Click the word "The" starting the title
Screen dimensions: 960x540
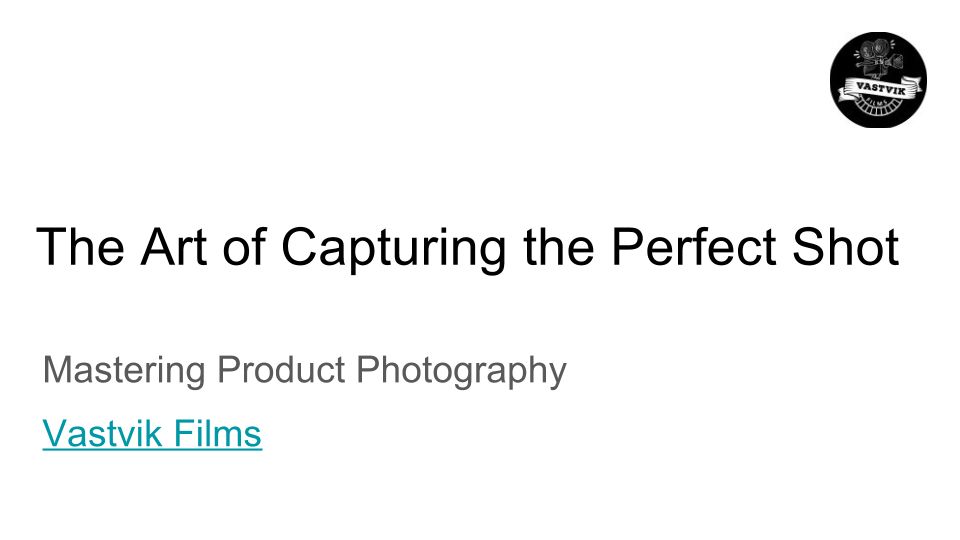tap(78, 247)
